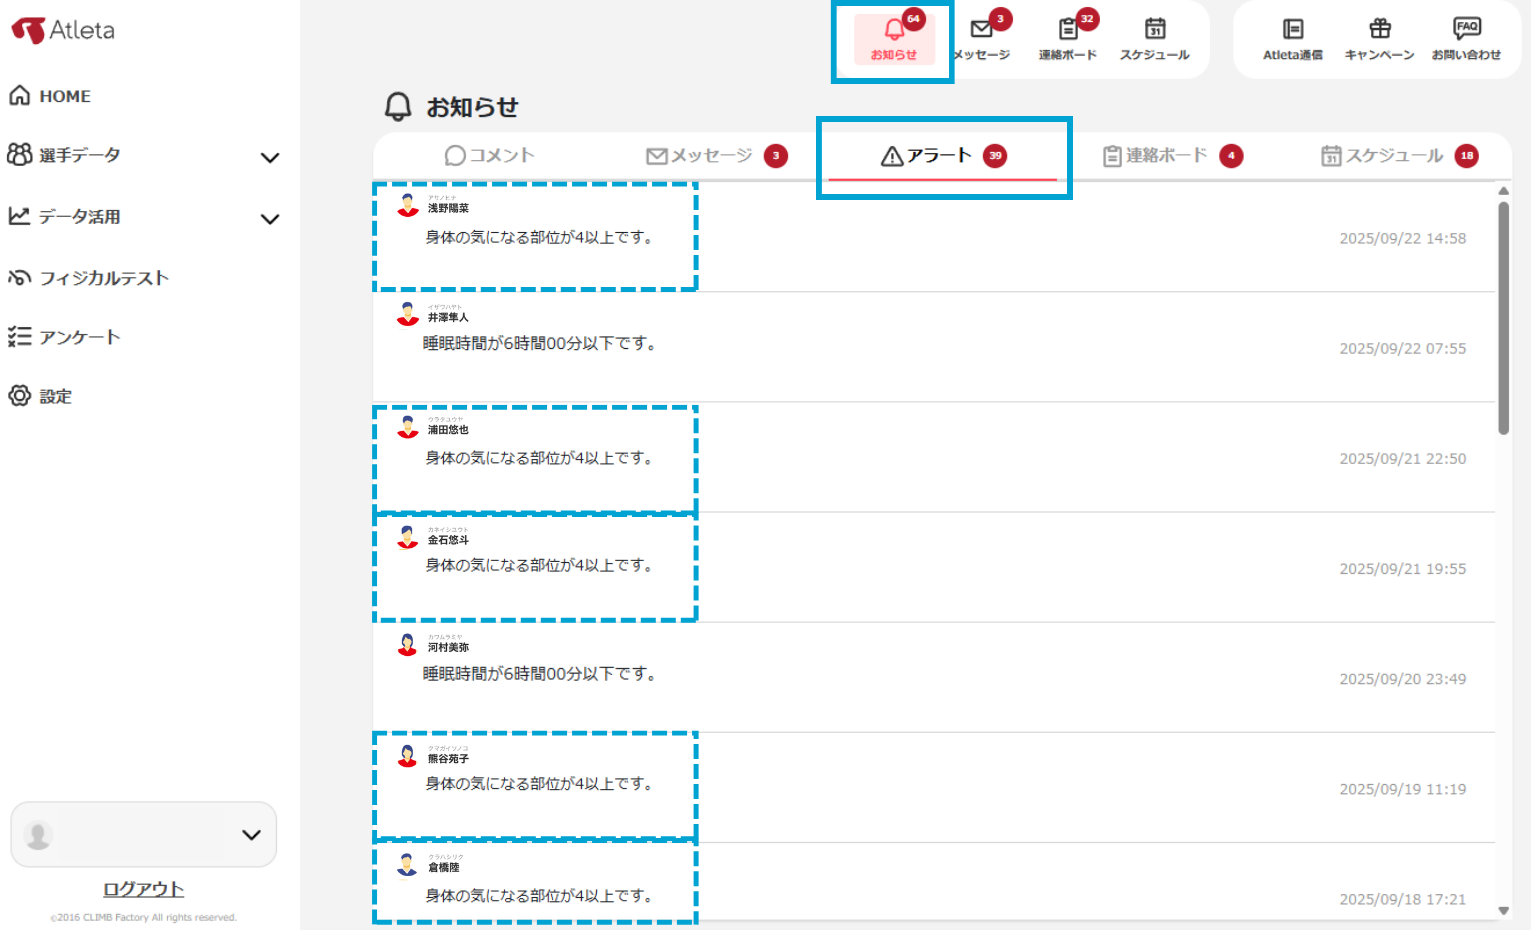Viewport: 1531px width, 931px height.
Task: Switch to the コメント tab
Action: point(490,156)
